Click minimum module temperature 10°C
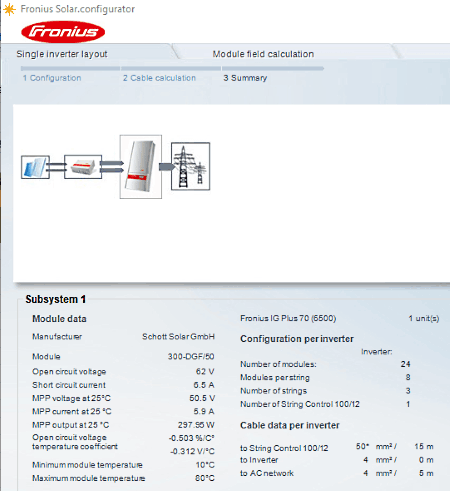 pyautogui.click(x=205, y=464)
